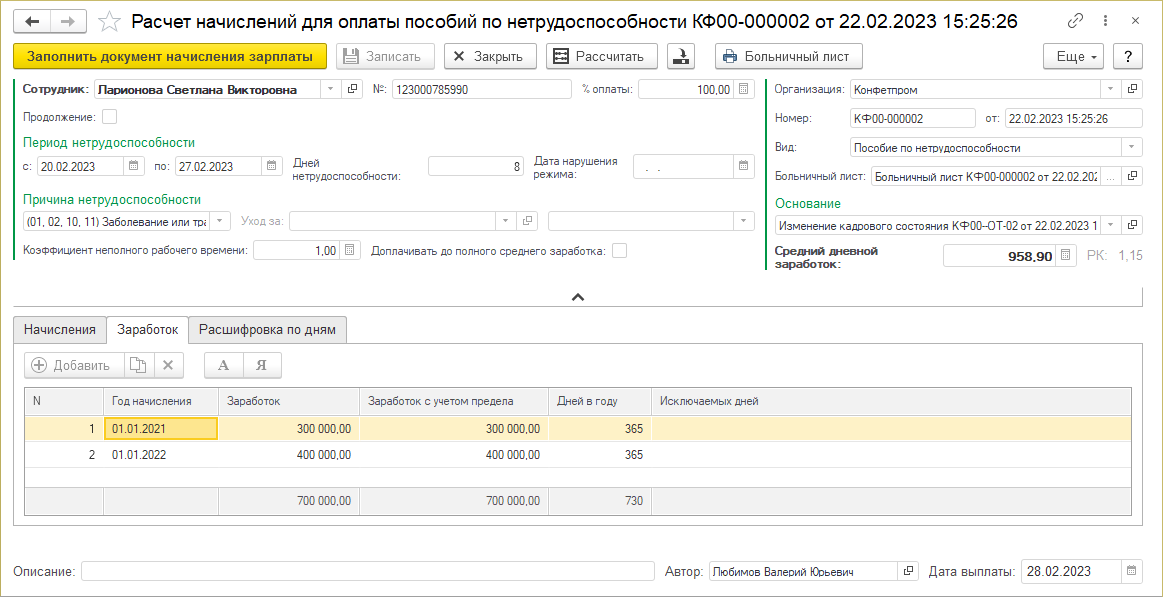
Task: Copy link to document via chain icon
Action: pos(1076,21)
